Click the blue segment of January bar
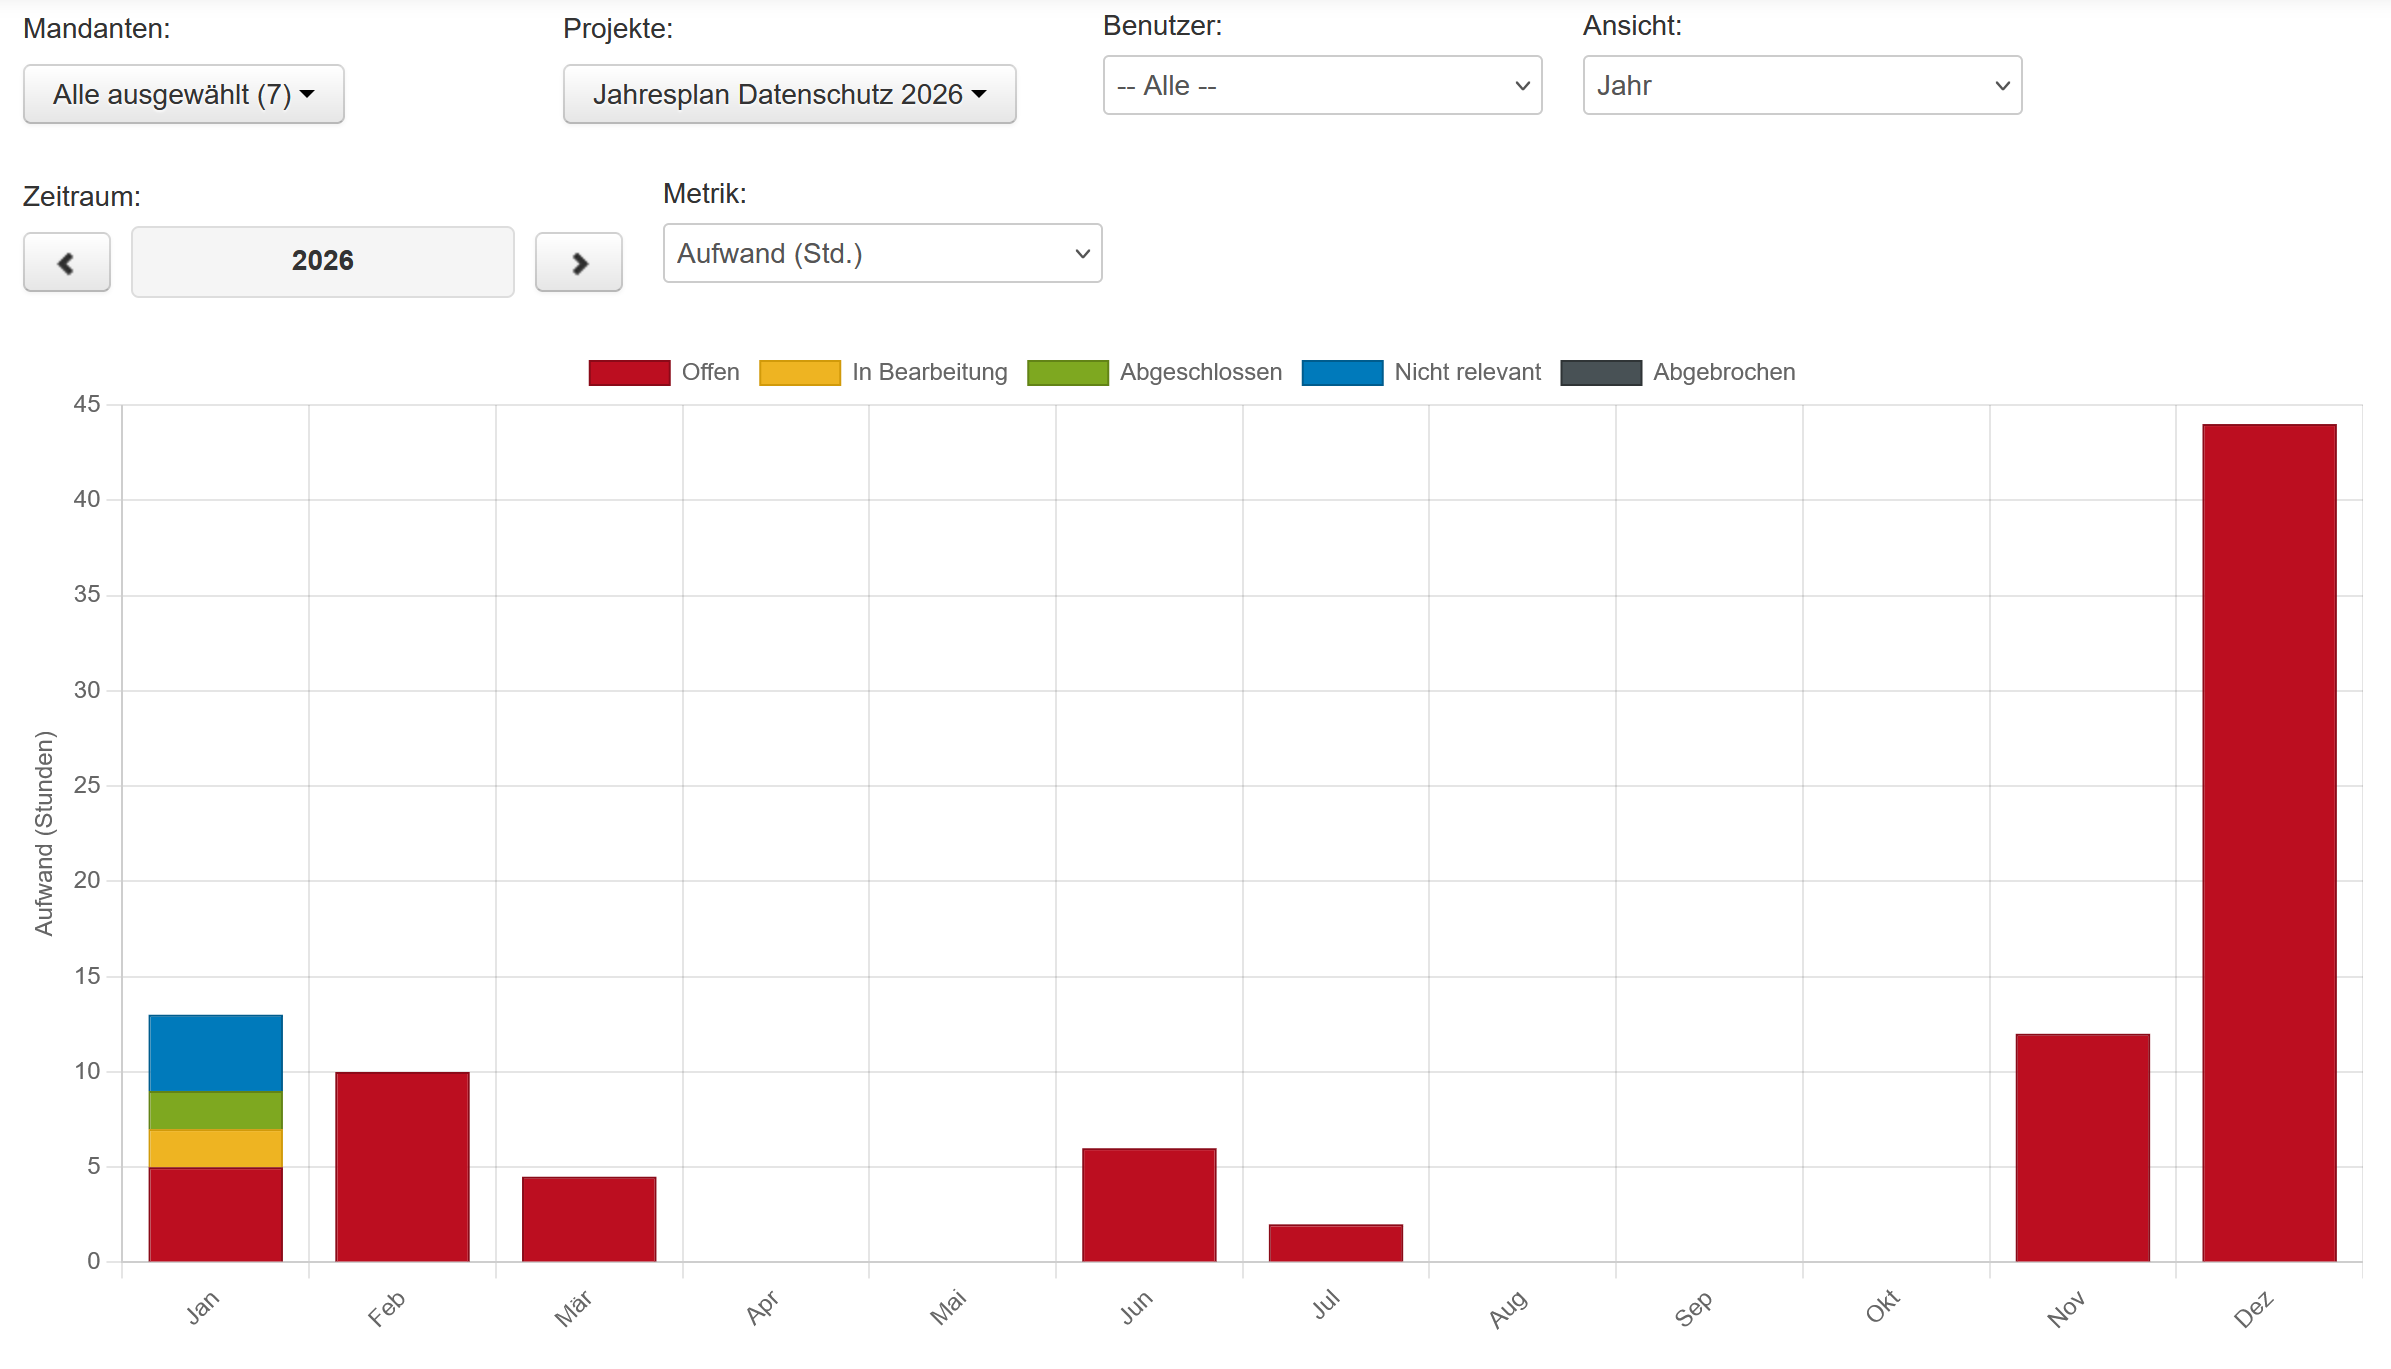Image resolution: width=2391 pixels, height=1369 pixels. pos(215,1052)
